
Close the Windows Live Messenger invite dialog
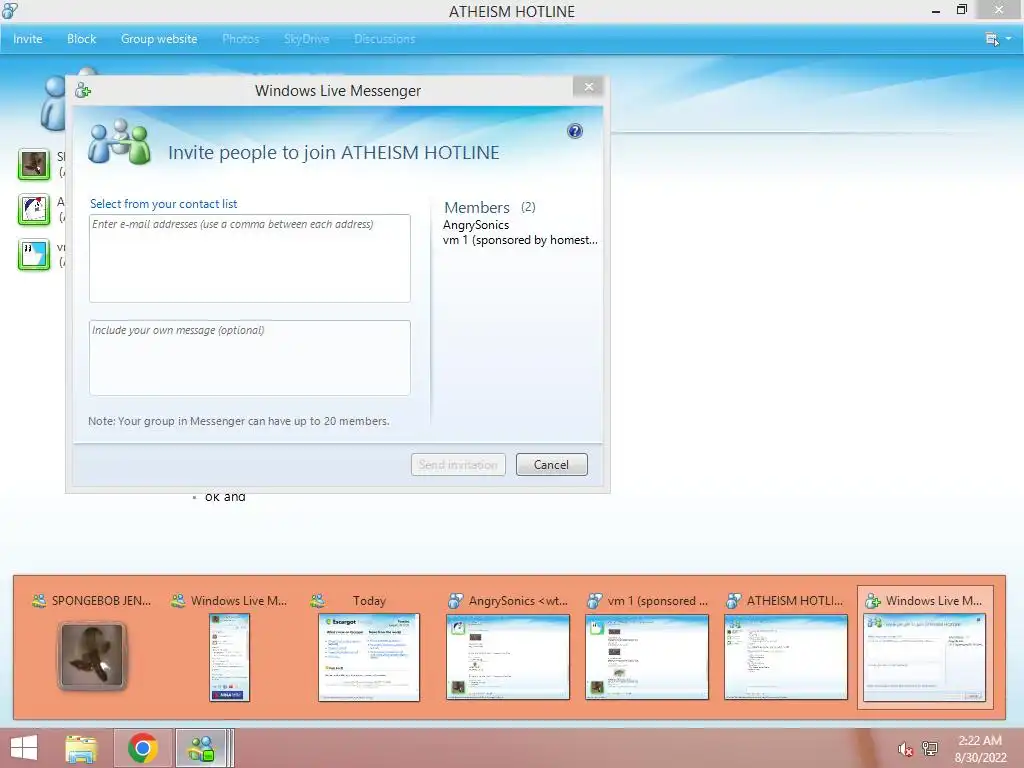[x=588, y=87]
